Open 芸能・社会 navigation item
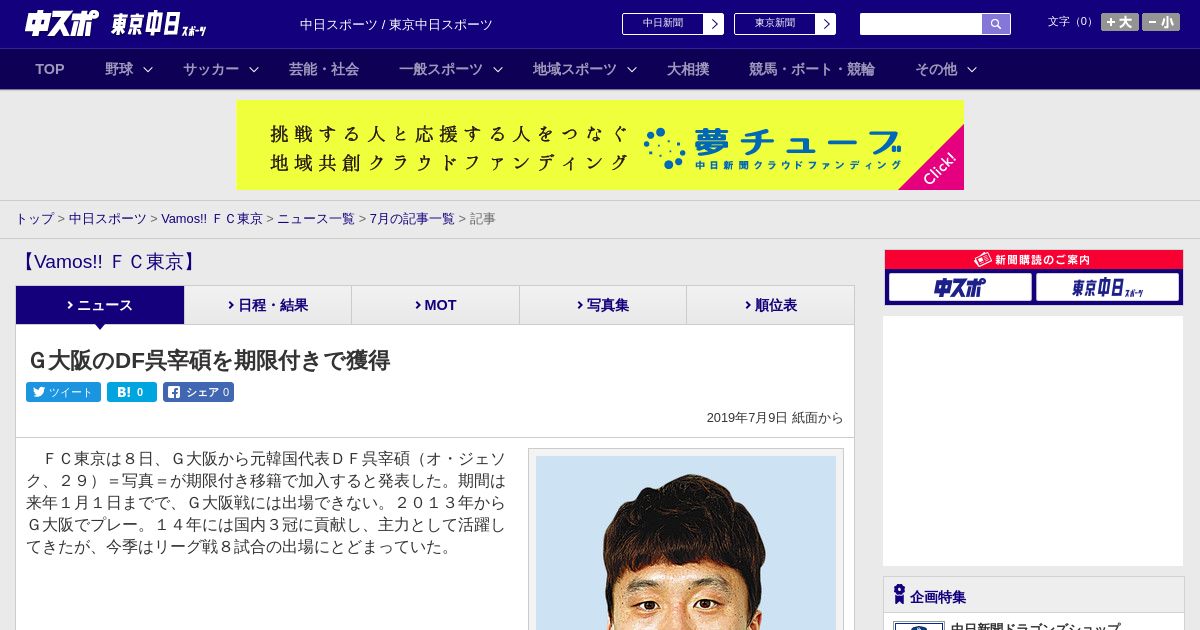 point(324,69)
